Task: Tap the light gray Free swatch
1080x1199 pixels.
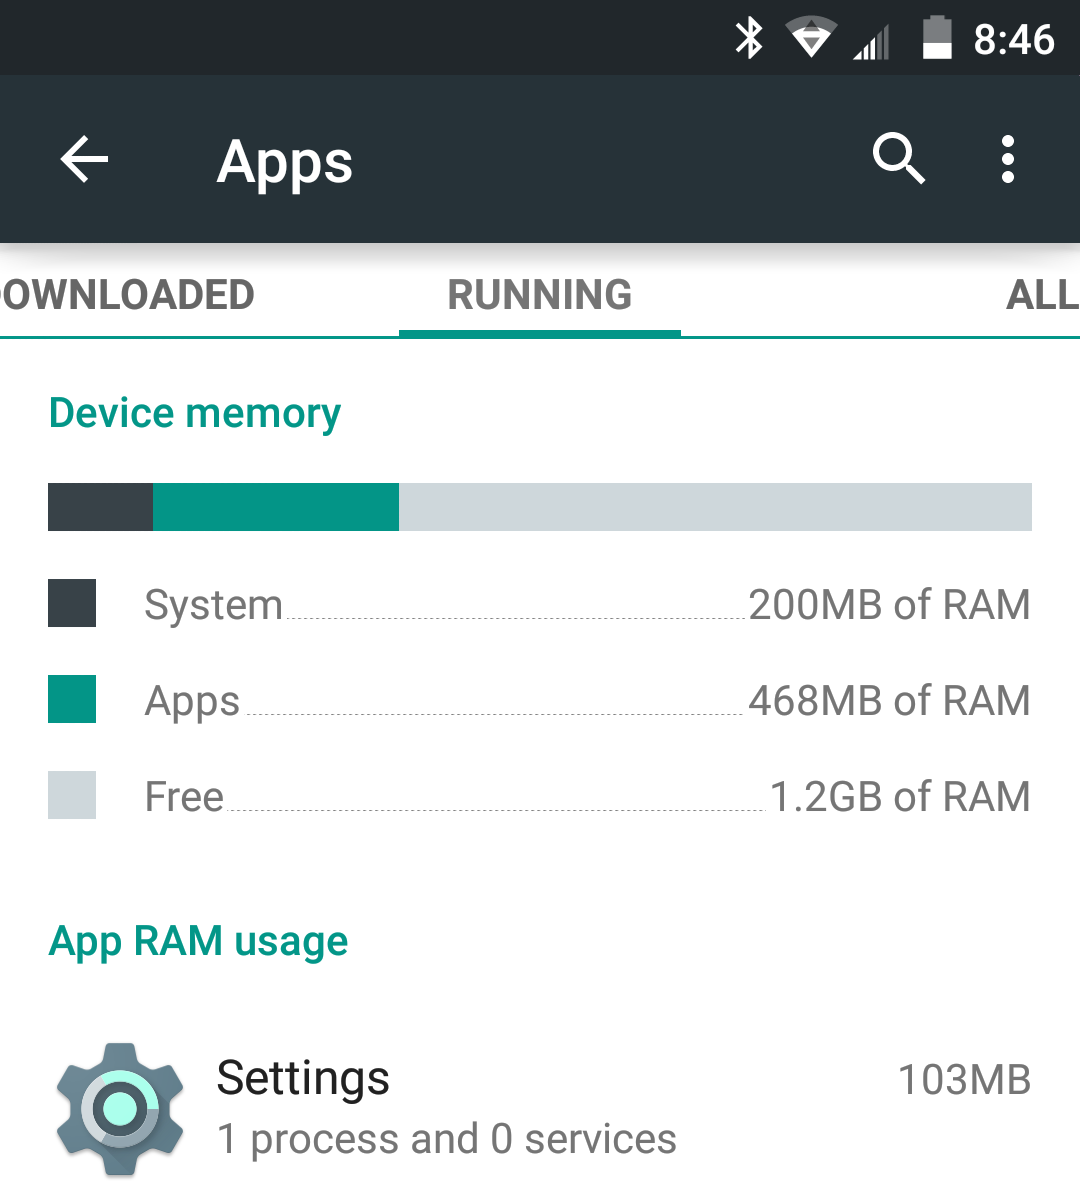Action: point(72,795)
